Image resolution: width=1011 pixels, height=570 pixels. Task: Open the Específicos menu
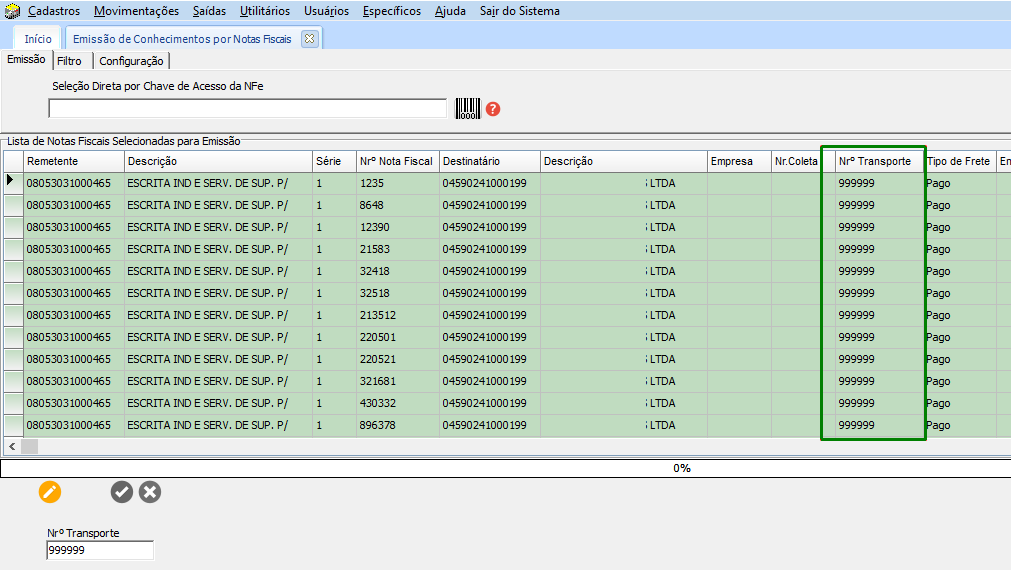click(391, 11)
